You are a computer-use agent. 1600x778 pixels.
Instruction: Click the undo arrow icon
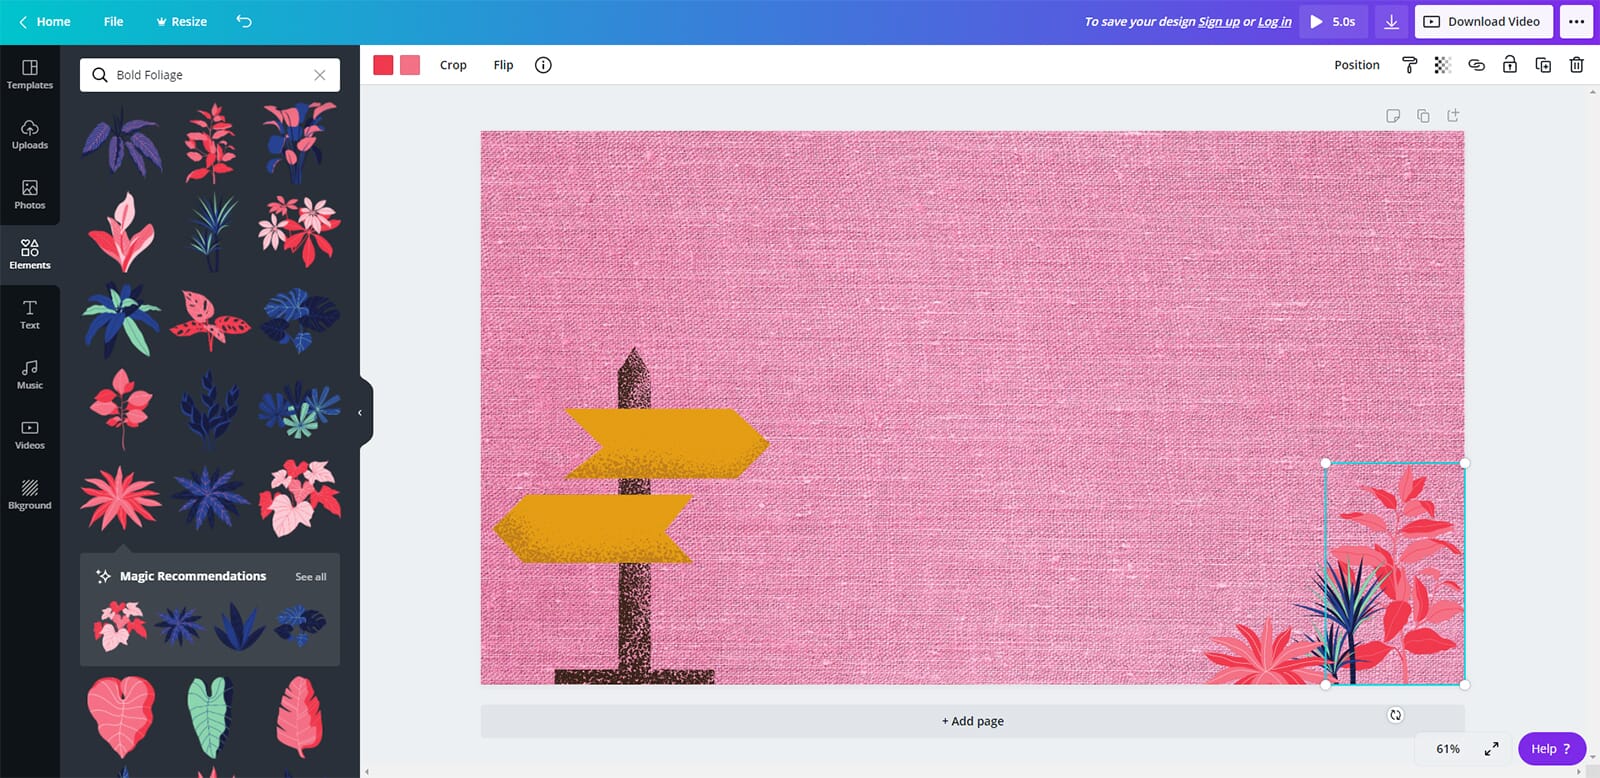coord(244,21)
